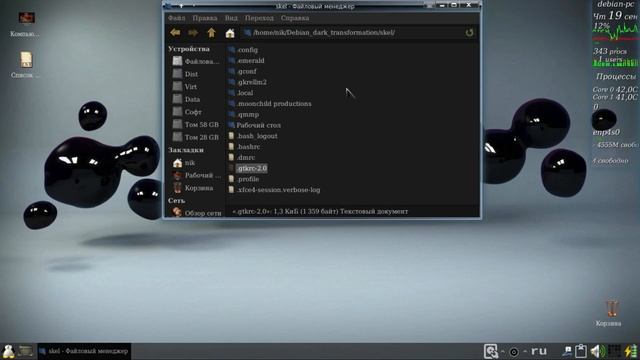640x360 pixels.
Task: Click the CPU usage graph in monitor
Action: pos(616,33)
